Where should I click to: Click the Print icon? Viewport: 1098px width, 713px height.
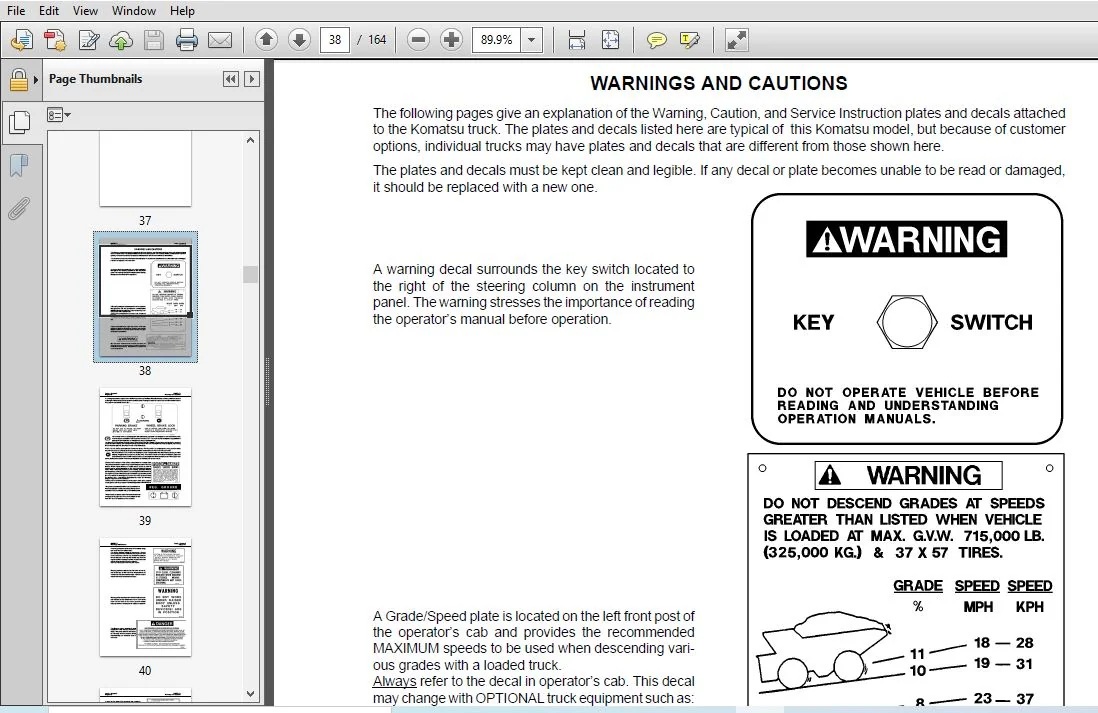[186, 40]
